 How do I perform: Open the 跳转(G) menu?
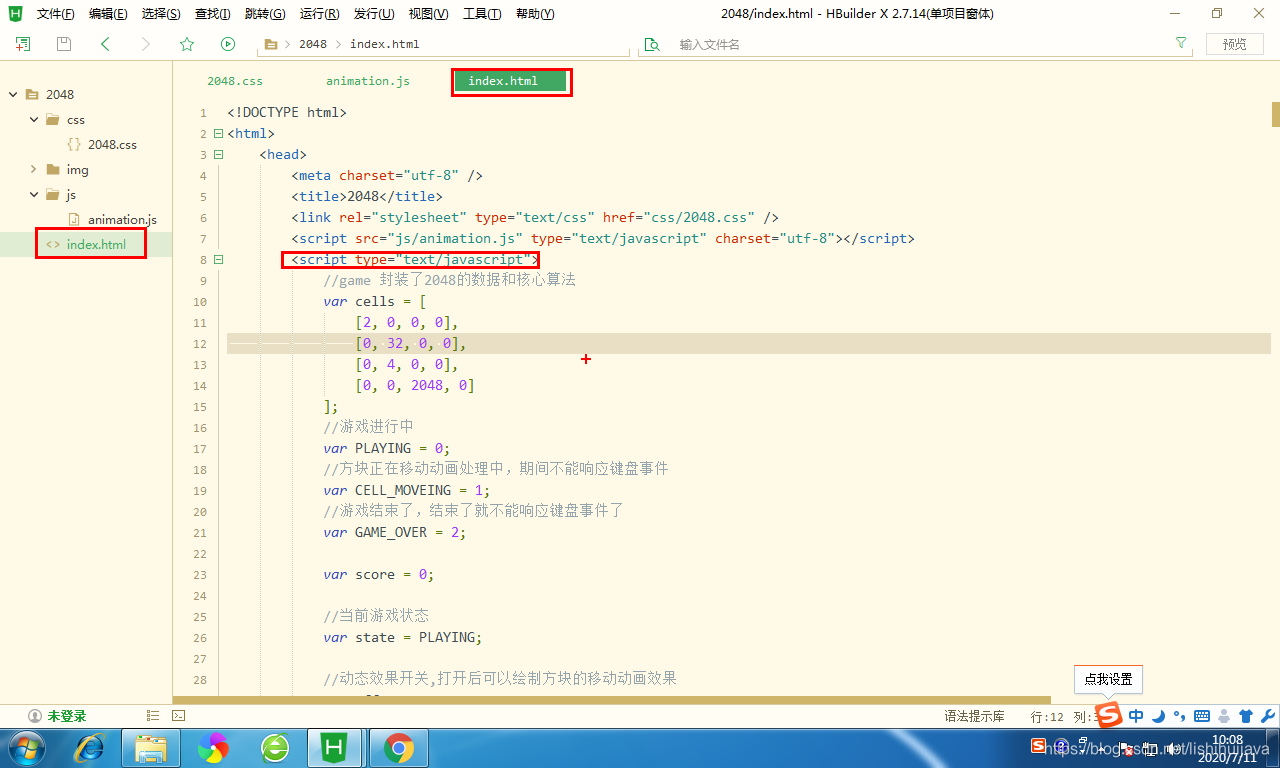point(265,14)
